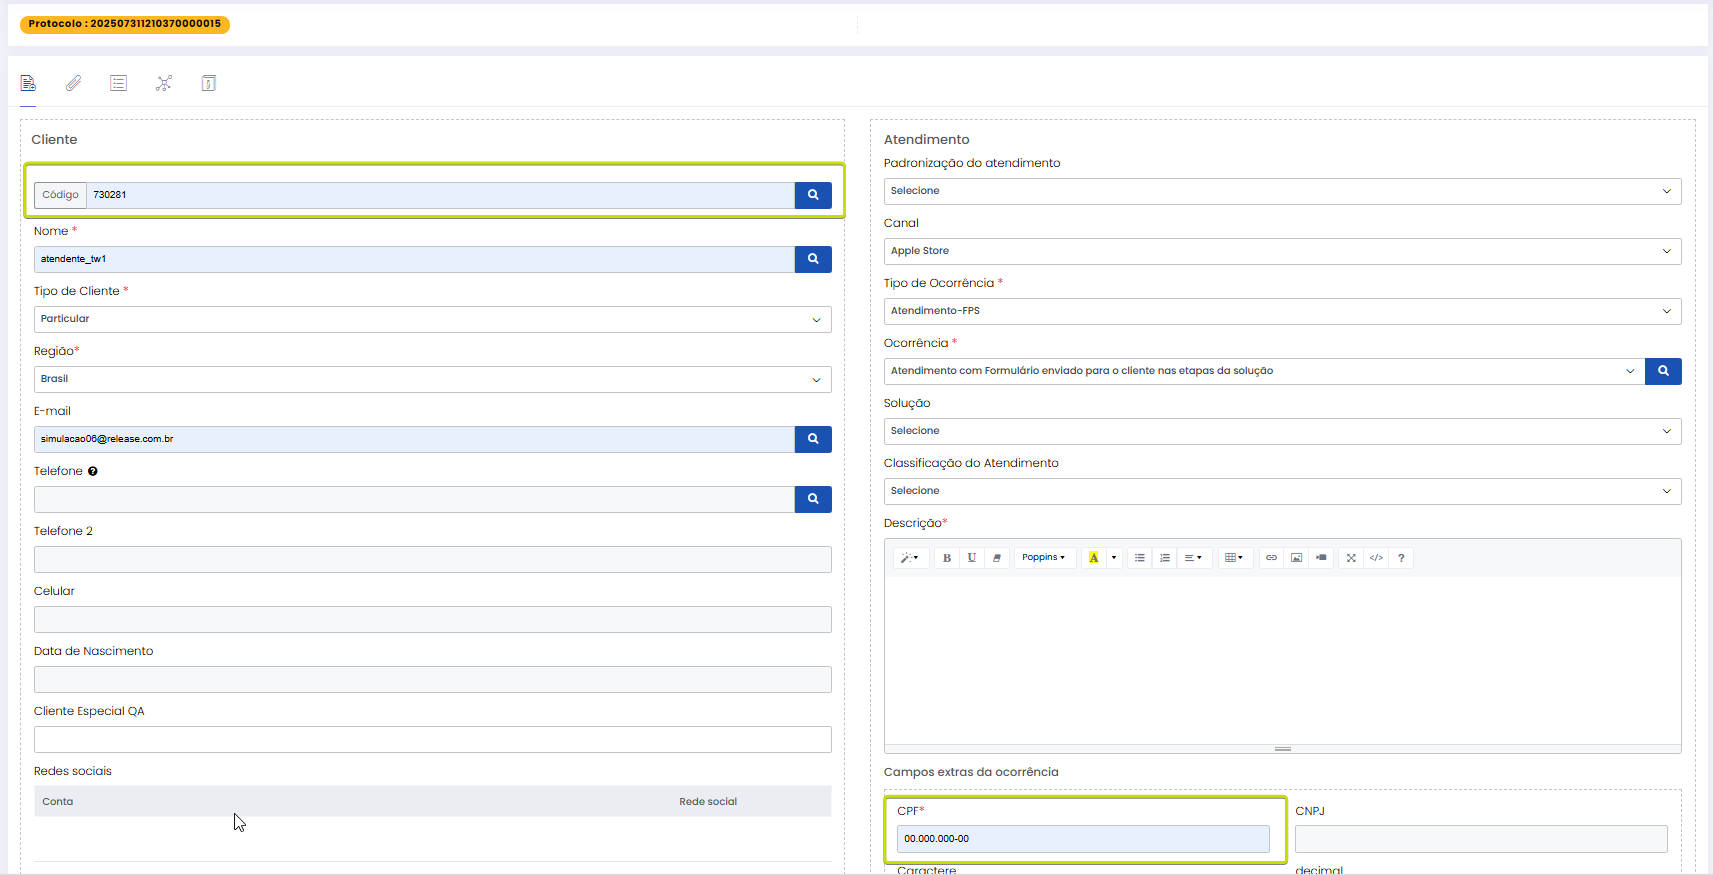
Task: Insert picture using the image icon
Action: (x=1296, y=558)
